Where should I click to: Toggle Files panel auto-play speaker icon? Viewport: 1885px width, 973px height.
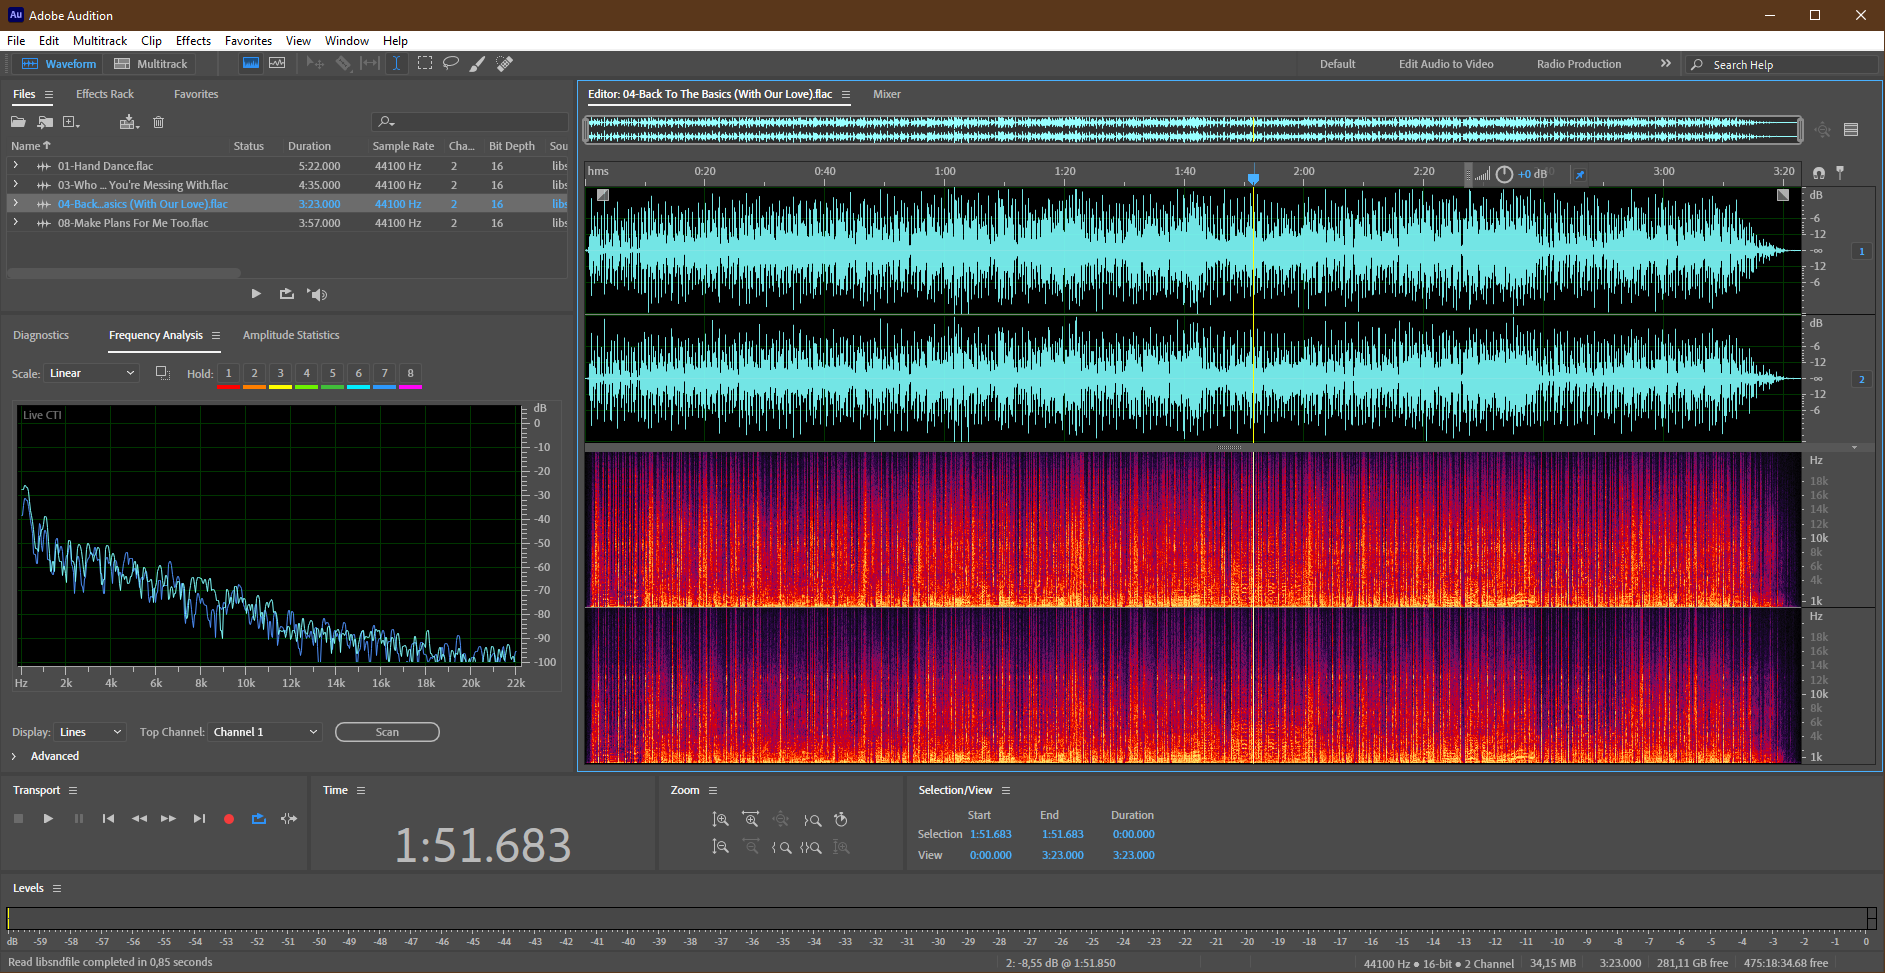pos(318,294)
